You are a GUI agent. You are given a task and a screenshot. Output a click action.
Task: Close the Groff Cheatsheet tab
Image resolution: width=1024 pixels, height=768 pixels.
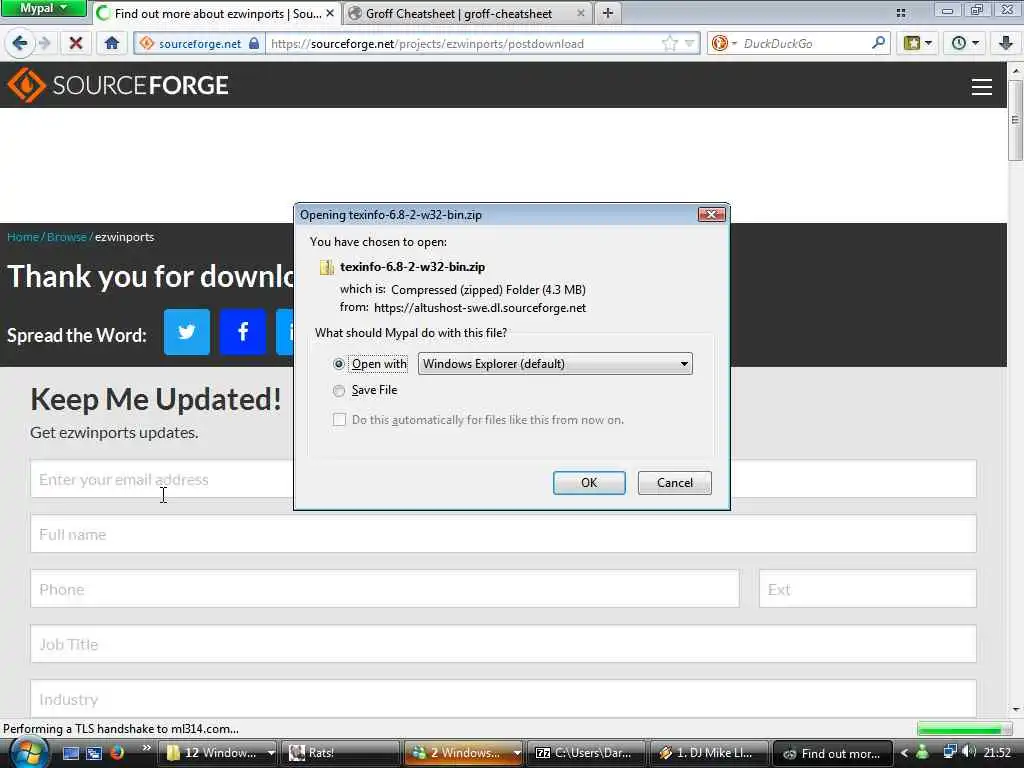[x=581, y=13]
